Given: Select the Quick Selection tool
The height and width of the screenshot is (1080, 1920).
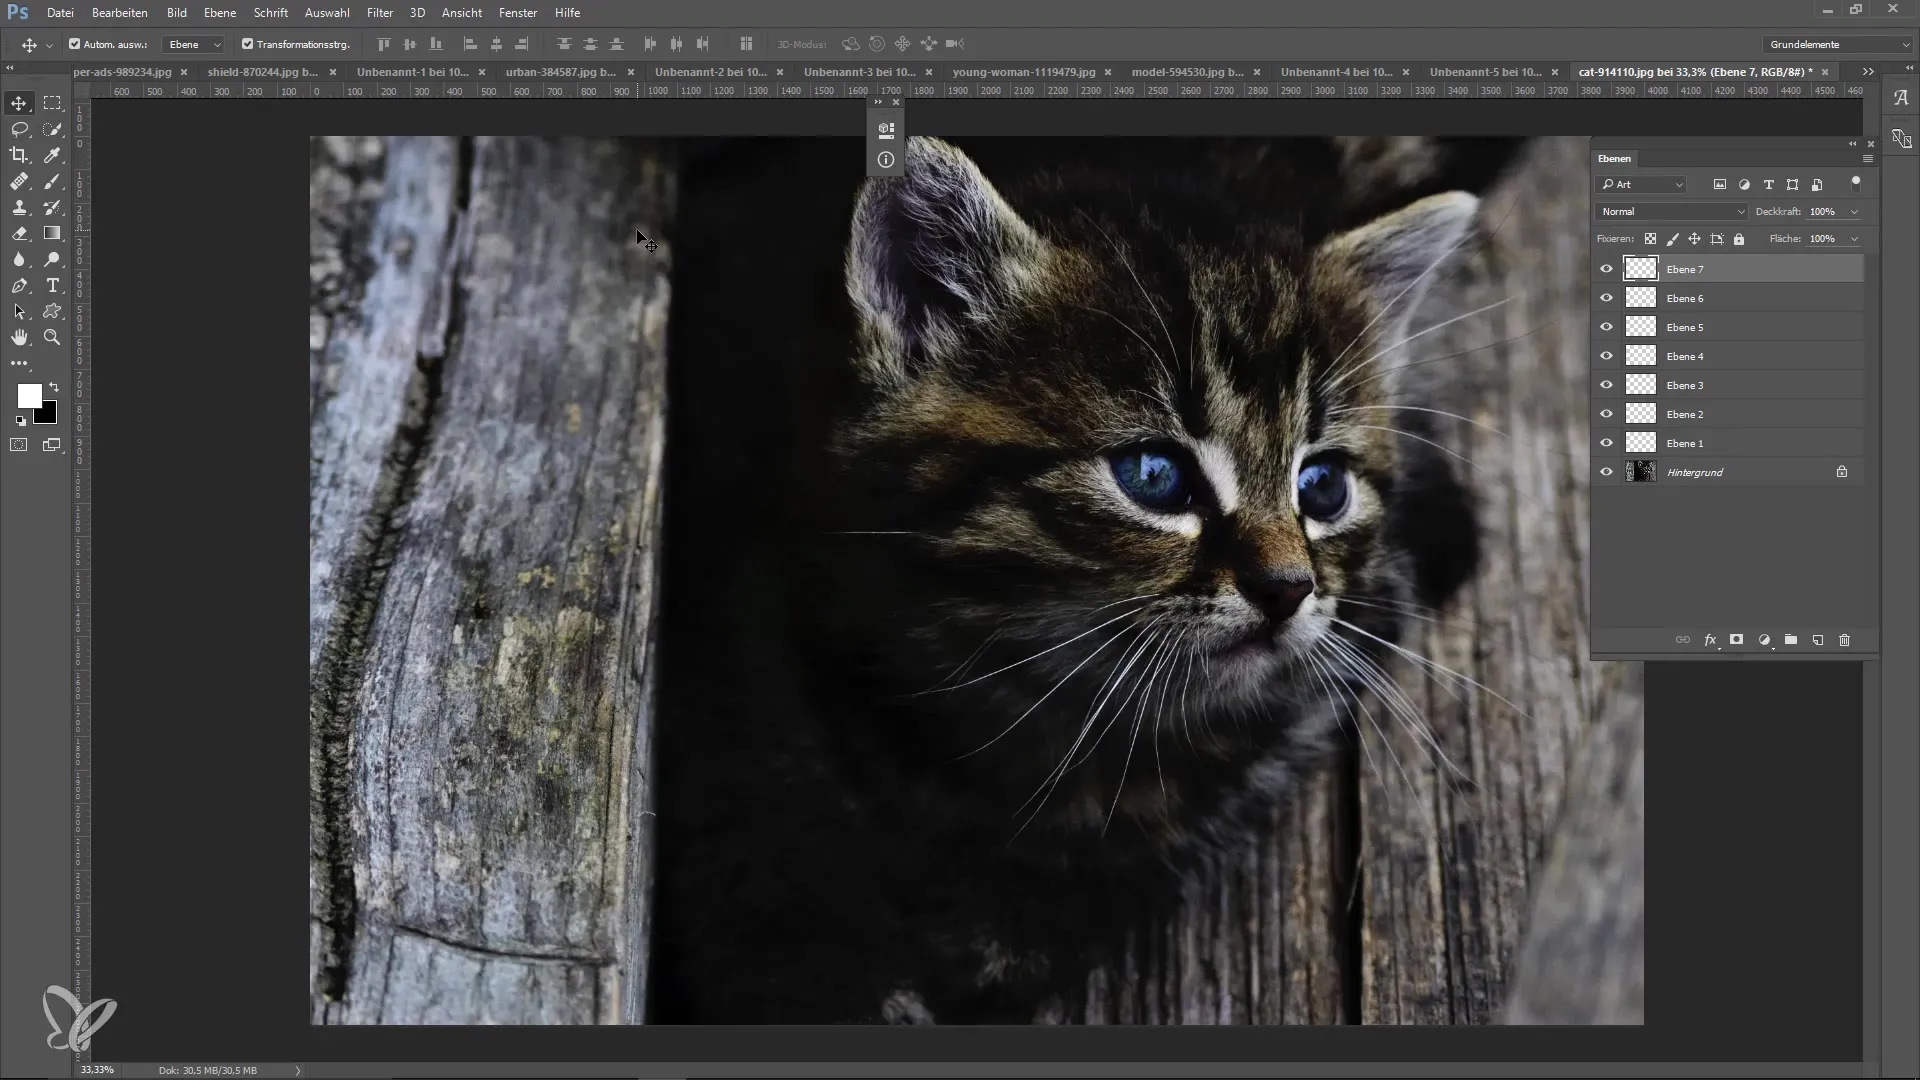Looking at the screenshot, I should tap(52, 129).
